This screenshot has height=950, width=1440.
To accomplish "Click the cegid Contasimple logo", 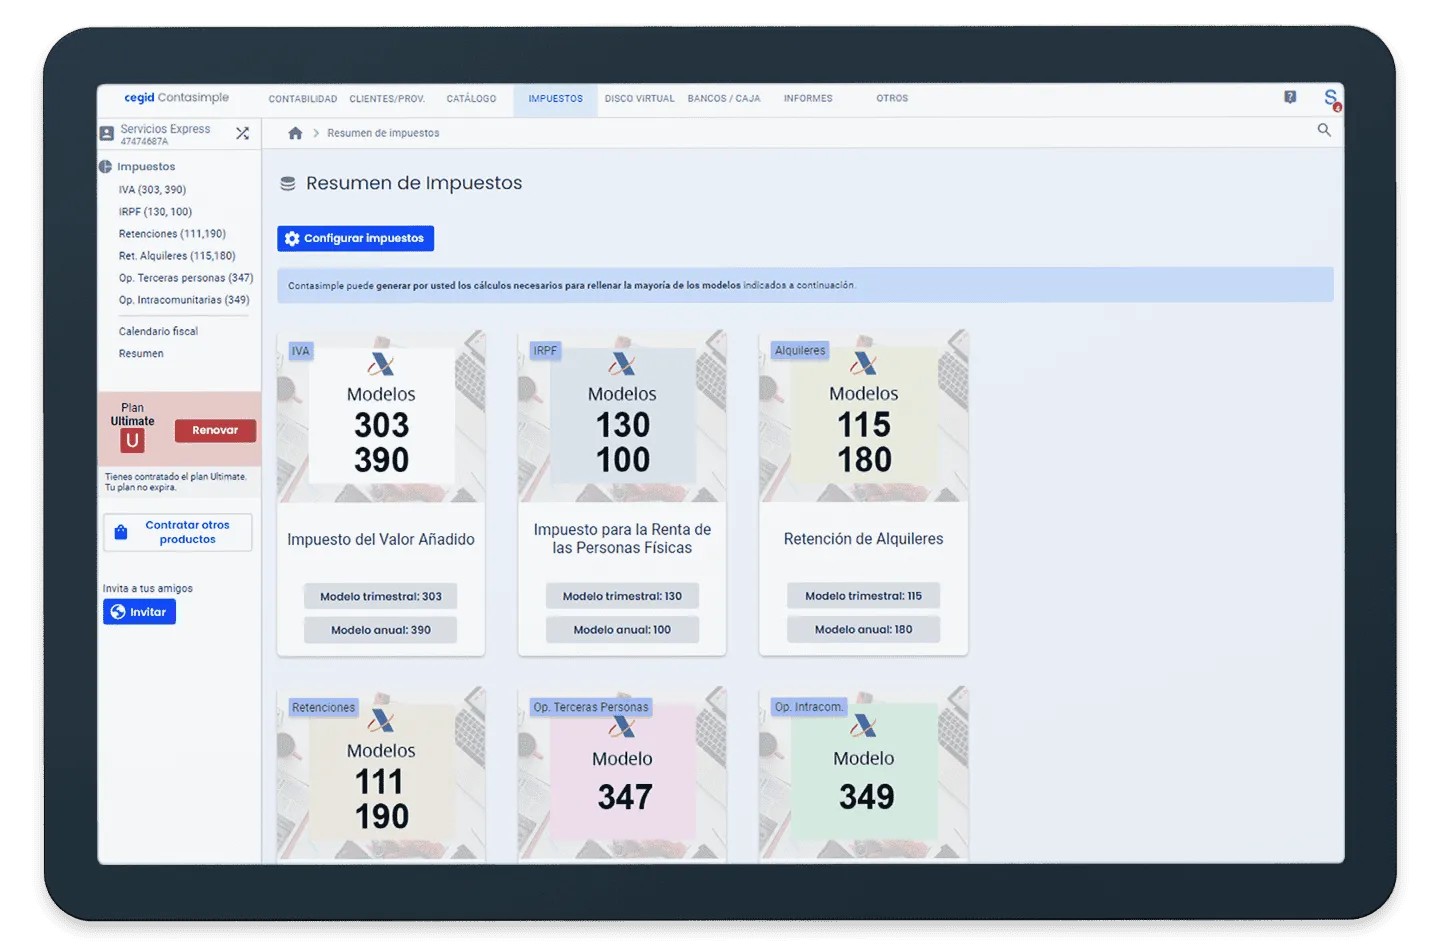I will (176, 98).
